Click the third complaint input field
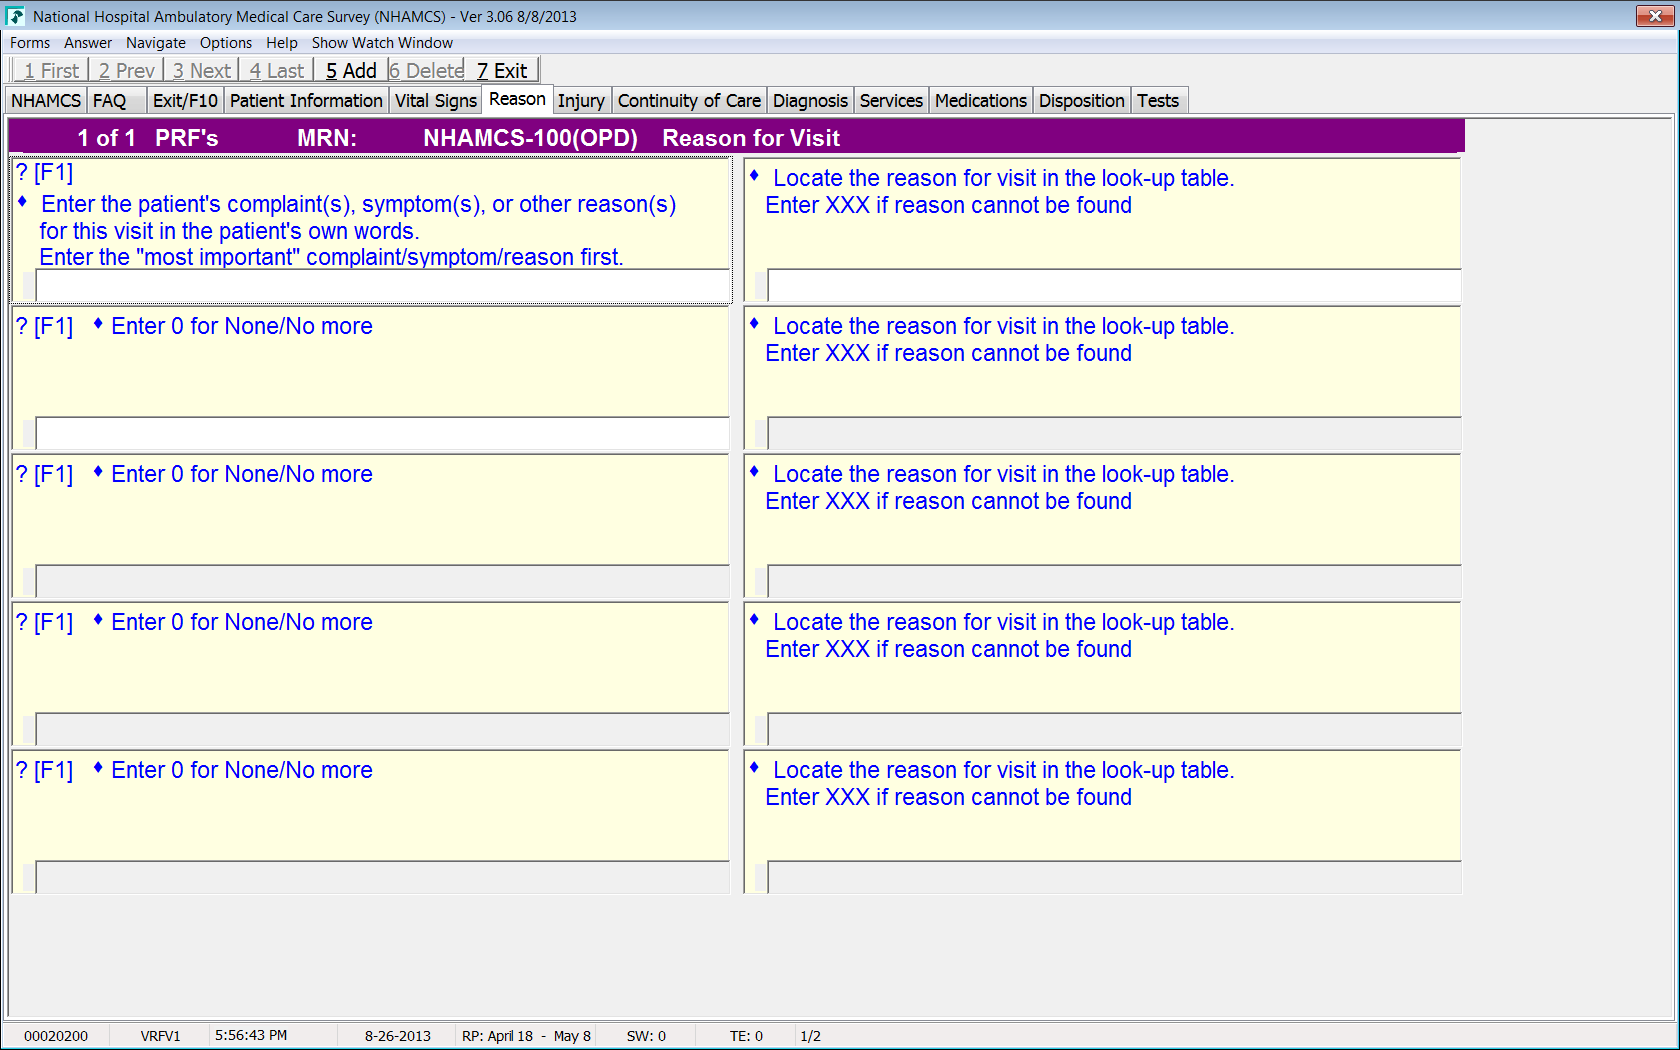 click(383, 581)
